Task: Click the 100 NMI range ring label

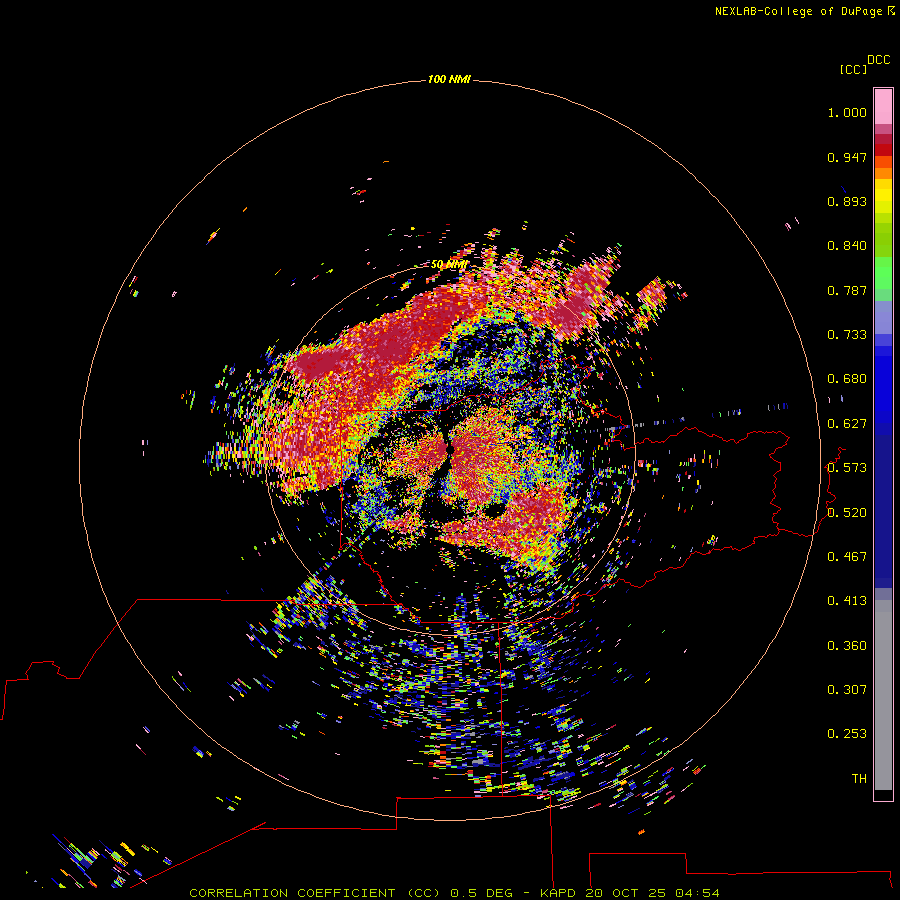Action: click(449, 79)
